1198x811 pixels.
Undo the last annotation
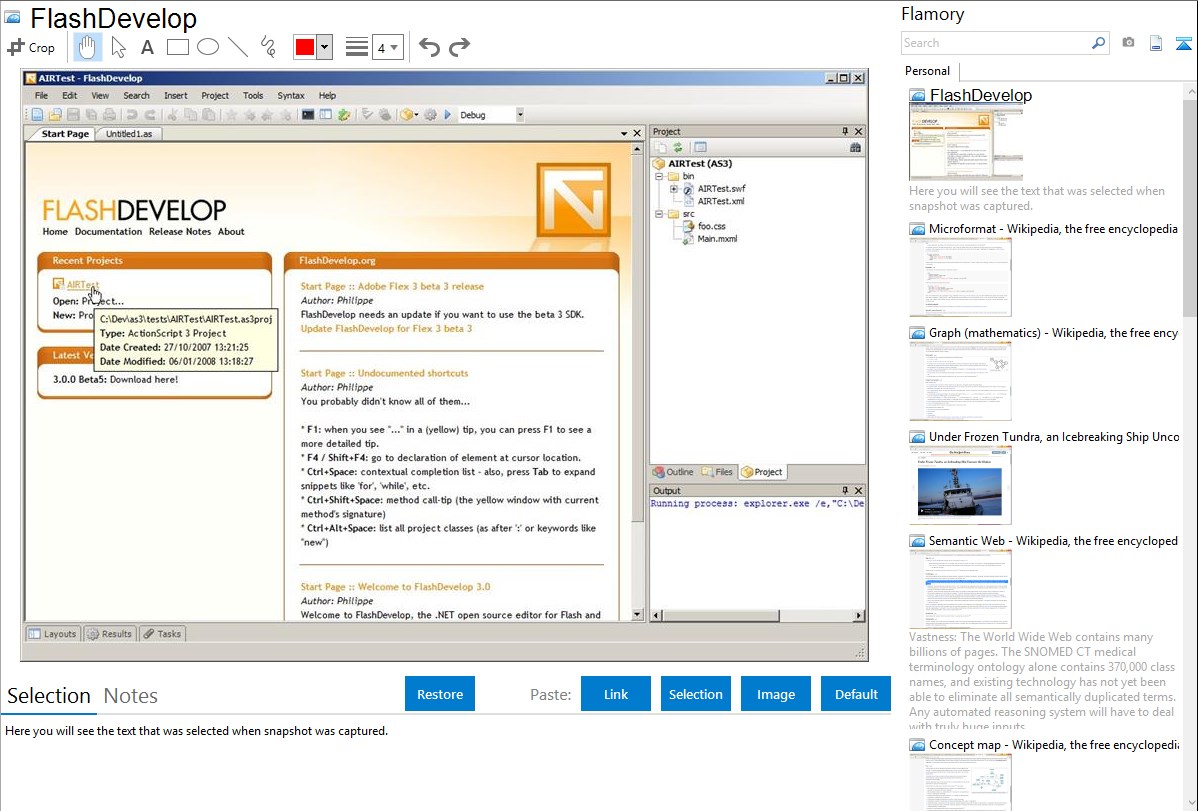[429, 47]
